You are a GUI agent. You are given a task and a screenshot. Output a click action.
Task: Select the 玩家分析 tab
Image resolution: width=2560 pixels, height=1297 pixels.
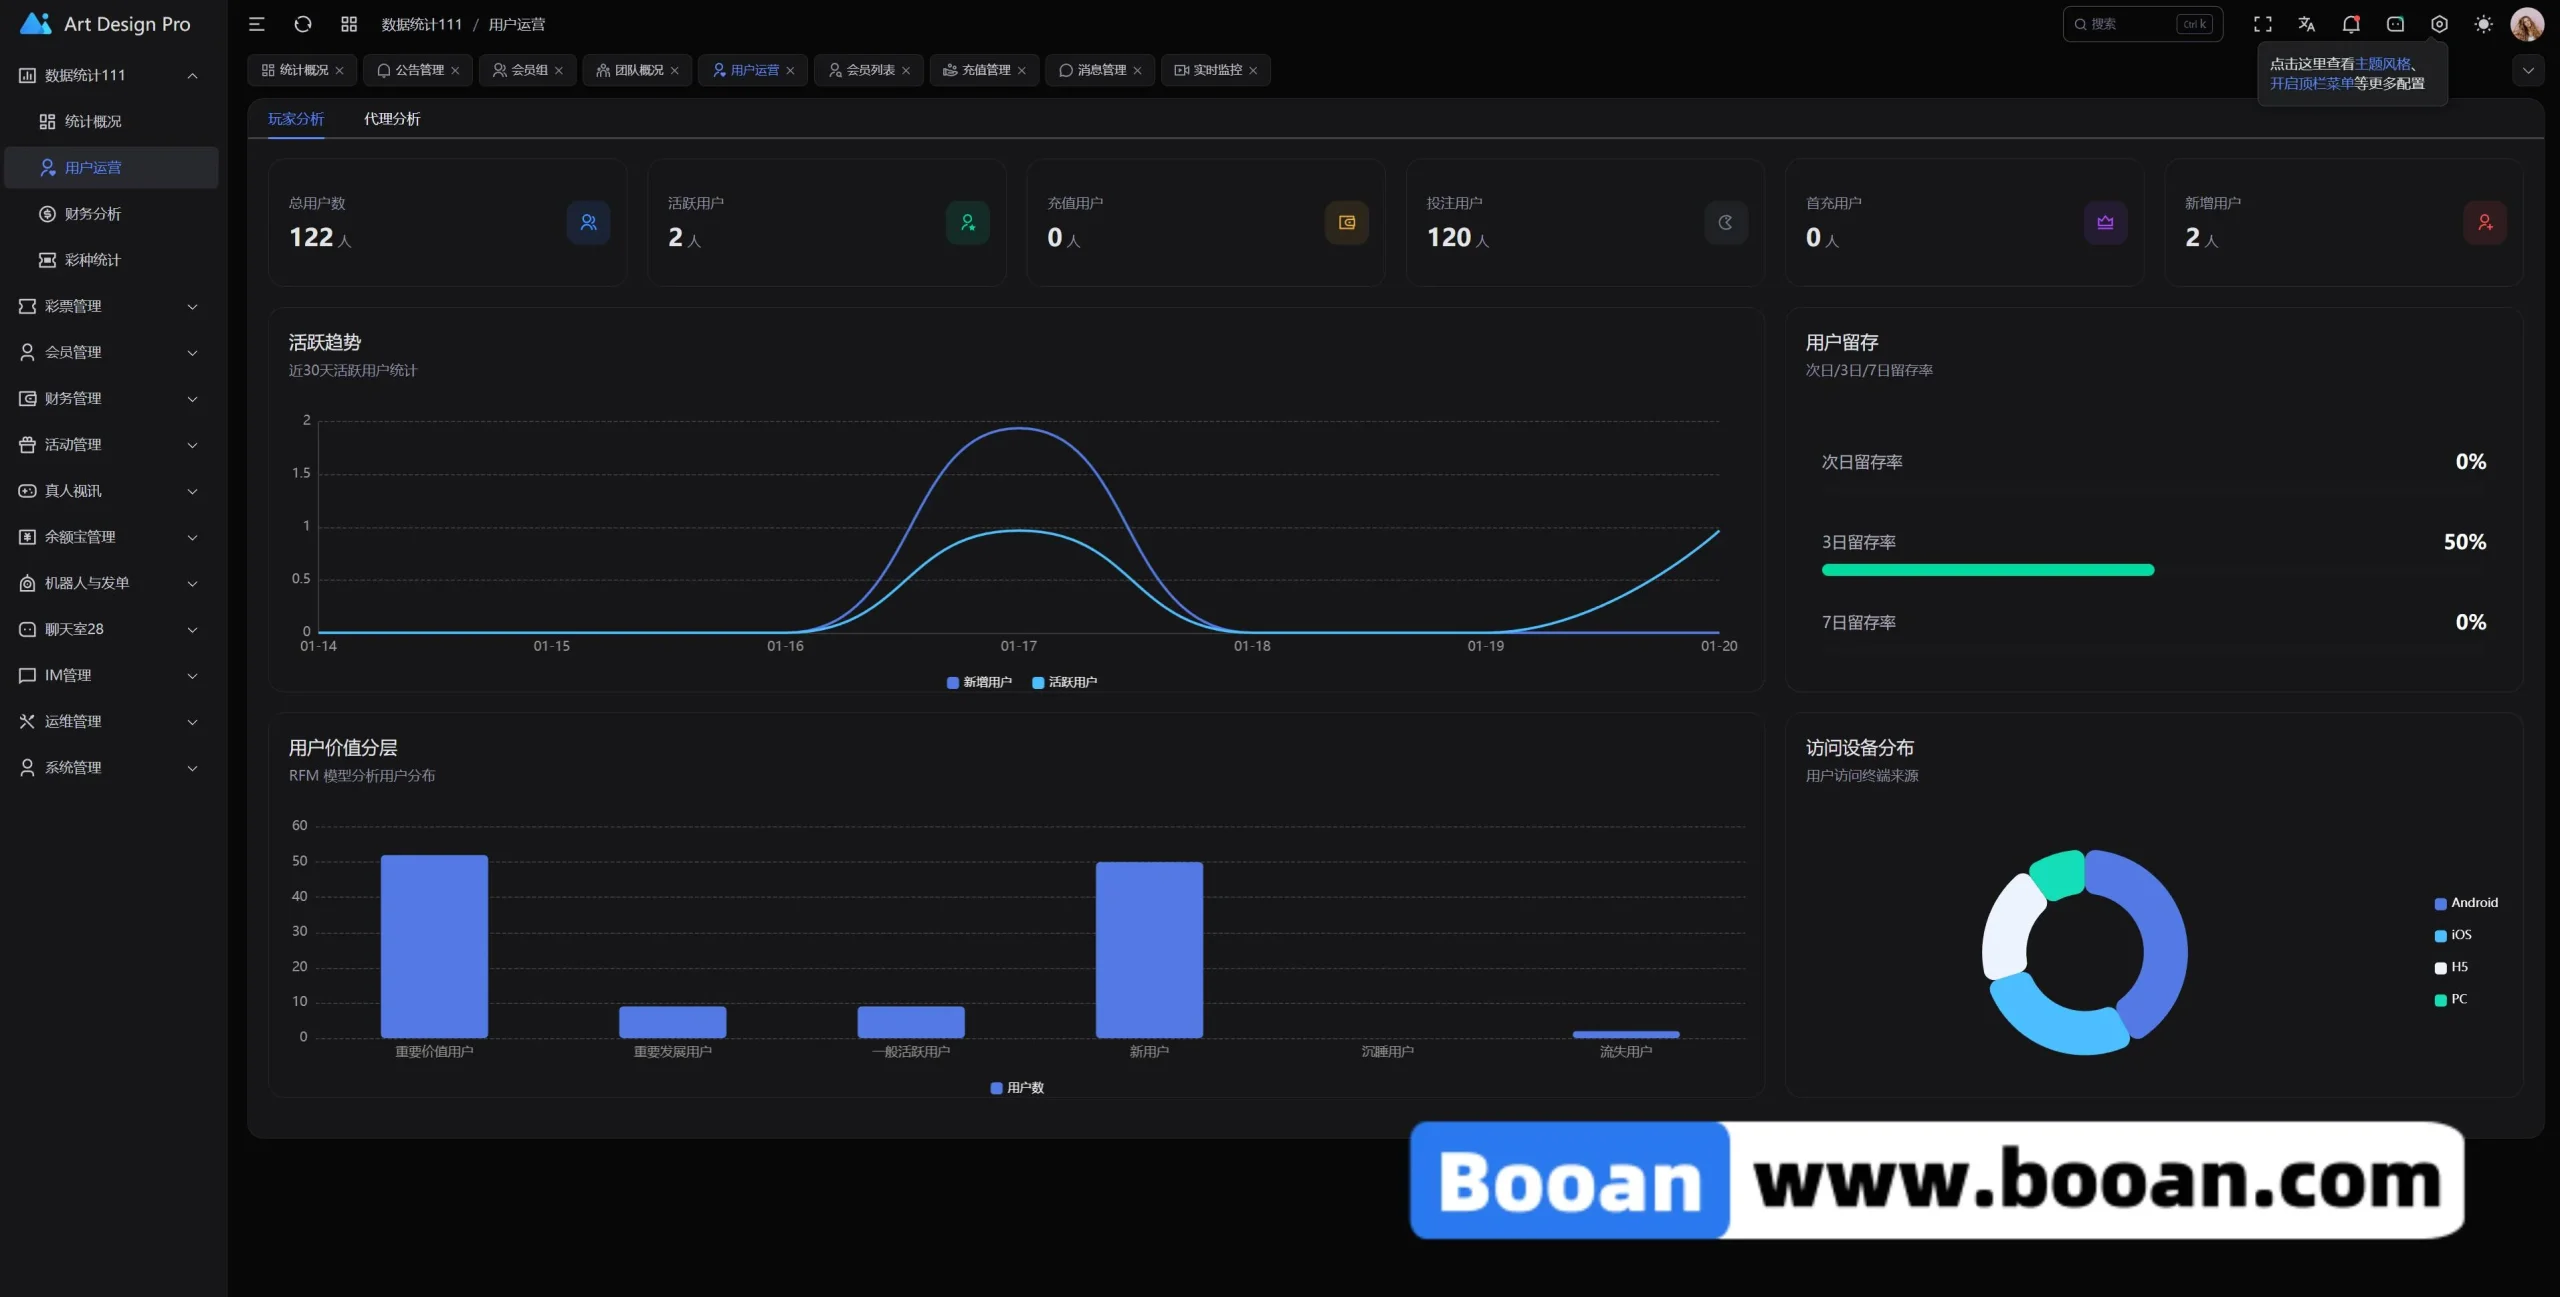[296, 119]
